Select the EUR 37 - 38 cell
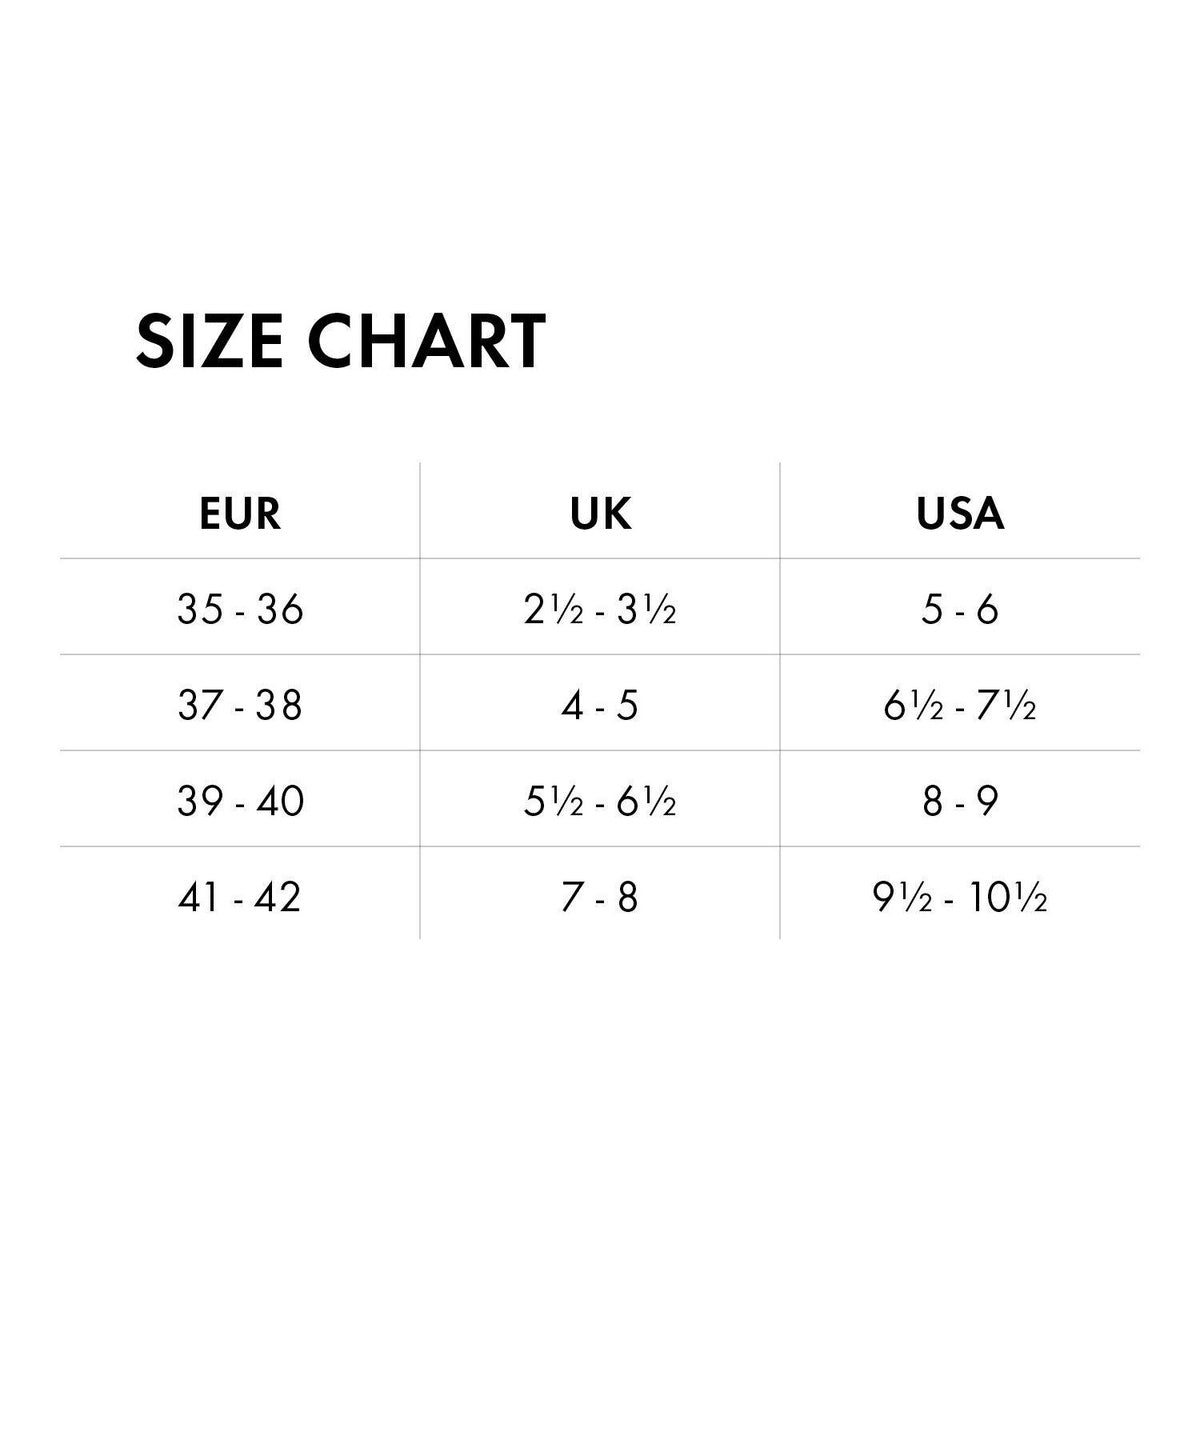 click(x=240, y=705)
